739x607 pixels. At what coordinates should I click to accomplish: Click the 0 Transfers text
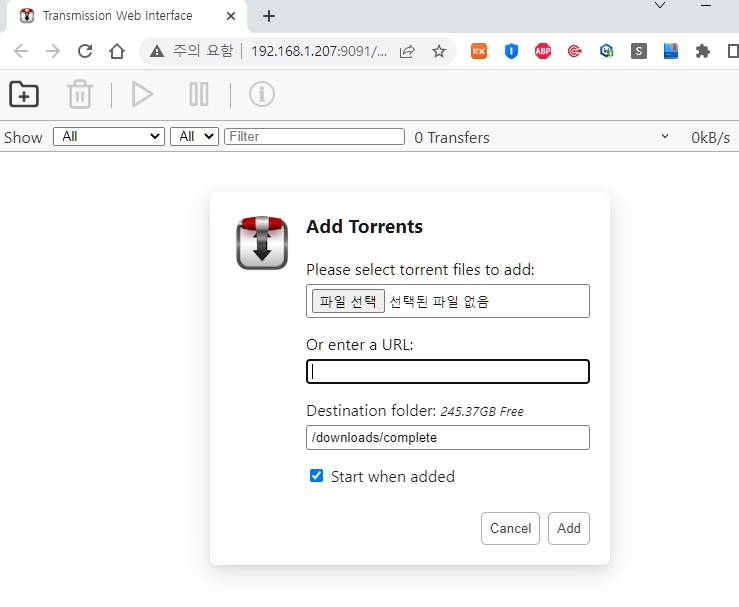click(x=452, y=138)
